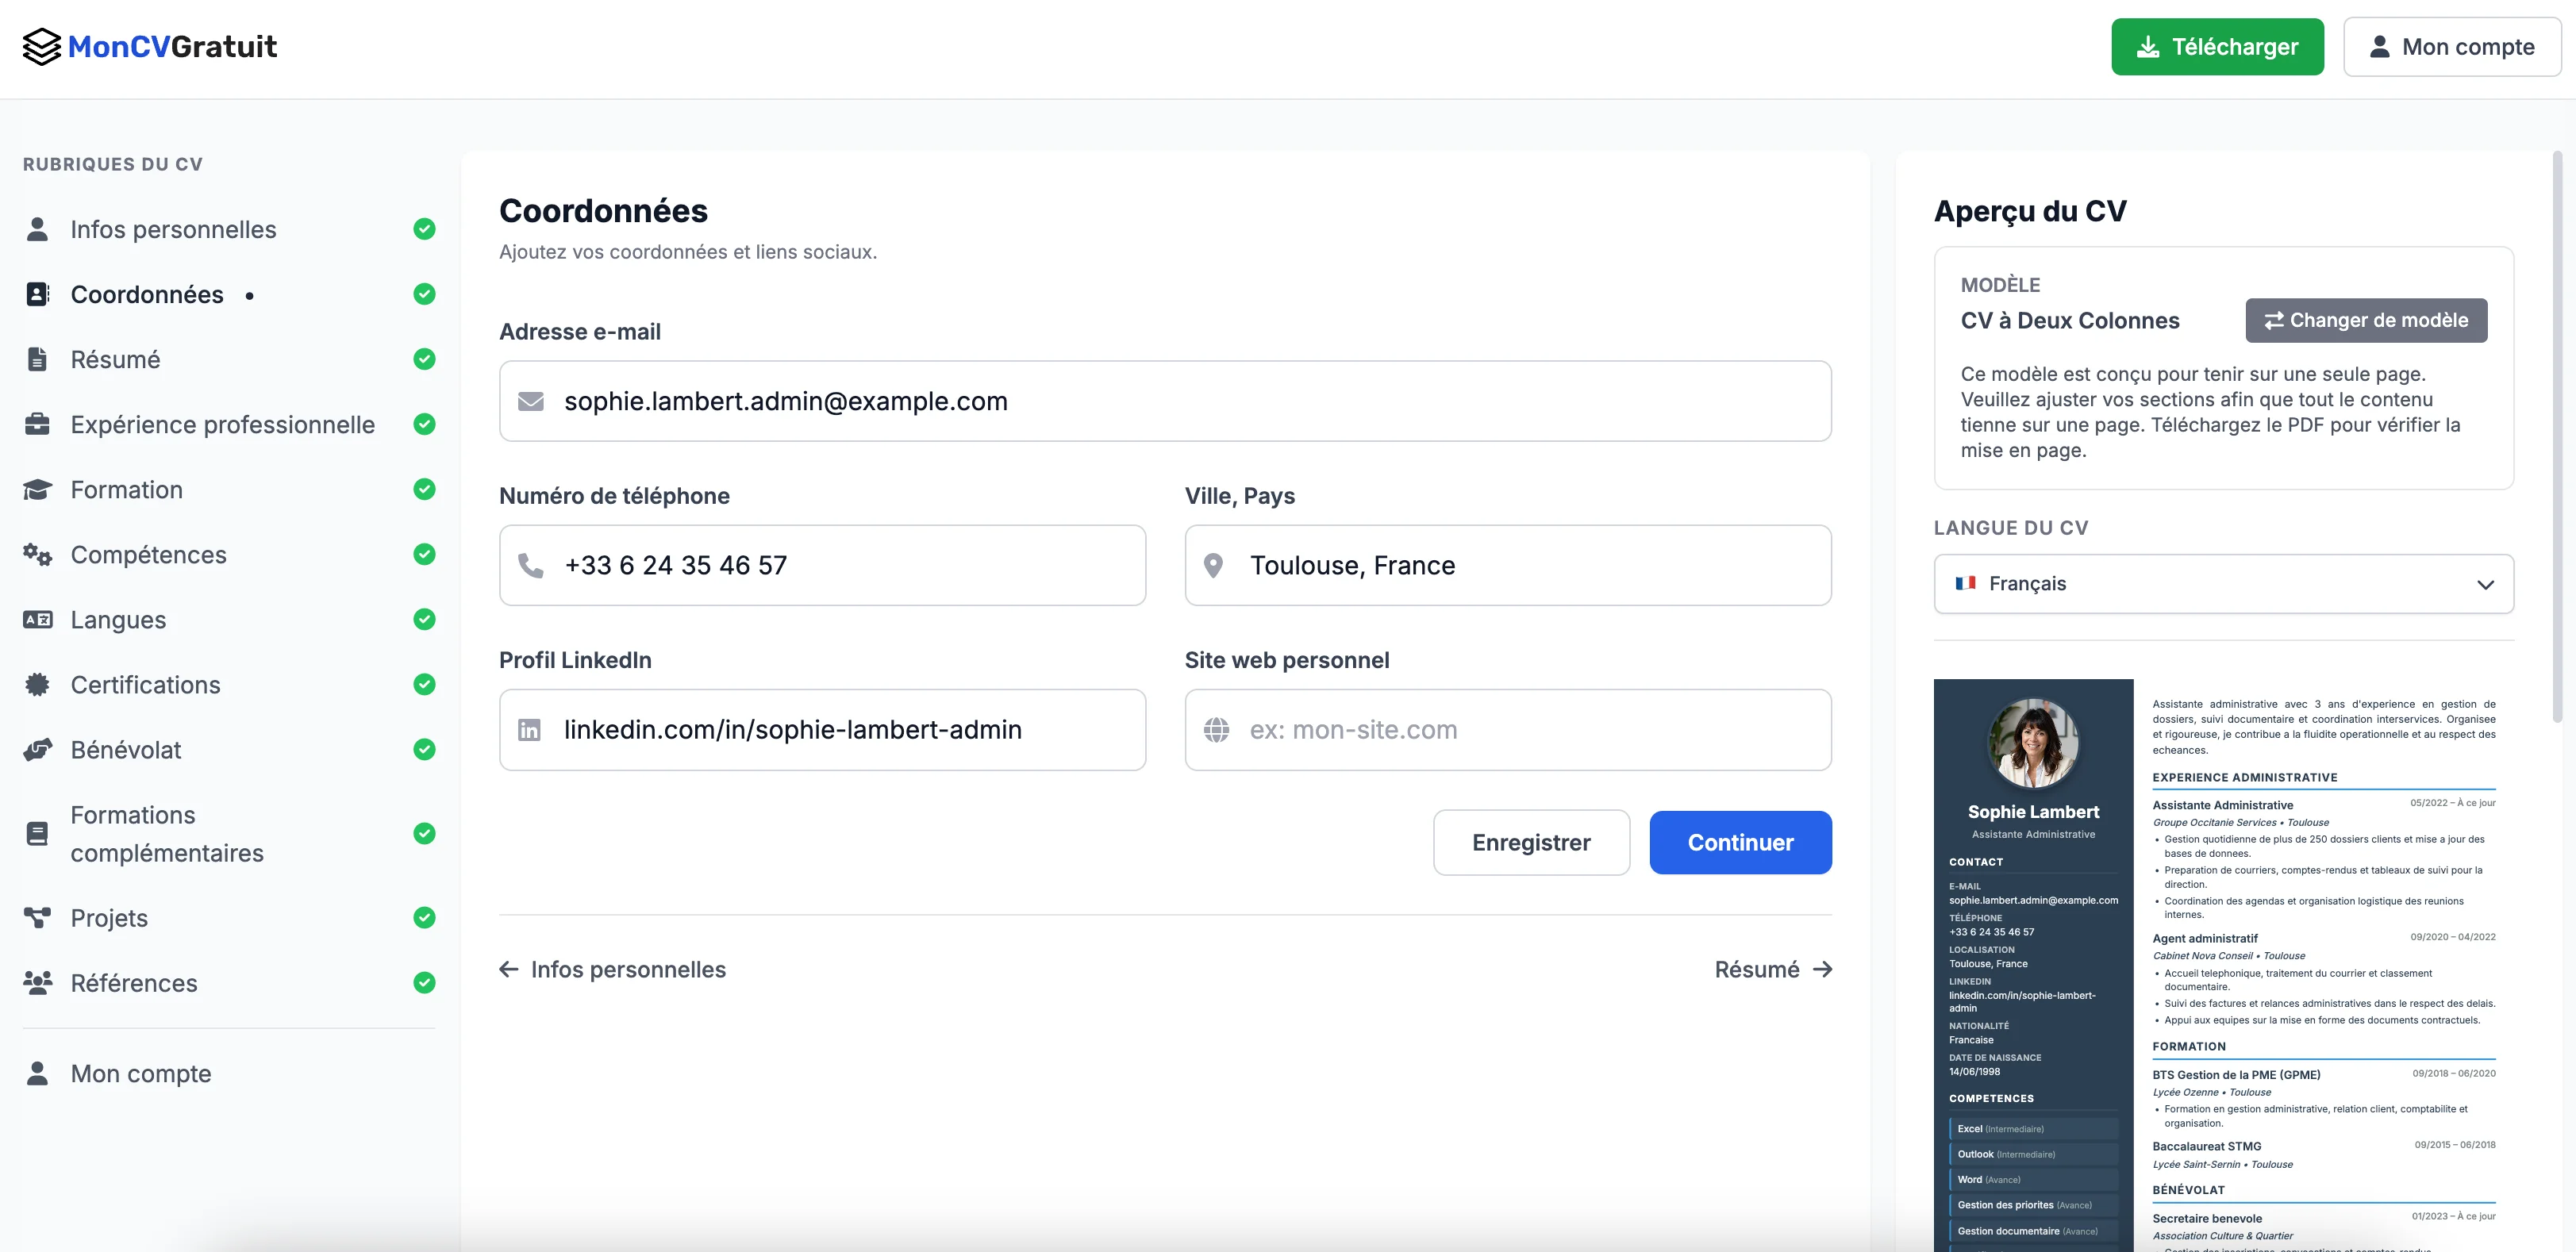Screen dimensions: 2576x1252
Task: Select the Infos personnelles person icon
Action: coord(38,229)
